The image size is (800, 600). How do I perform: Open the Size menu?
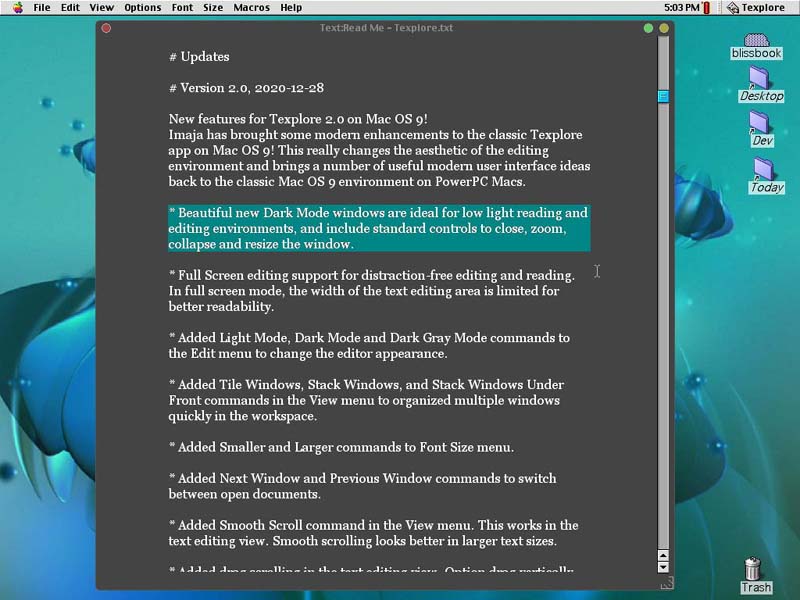(213, 8)
